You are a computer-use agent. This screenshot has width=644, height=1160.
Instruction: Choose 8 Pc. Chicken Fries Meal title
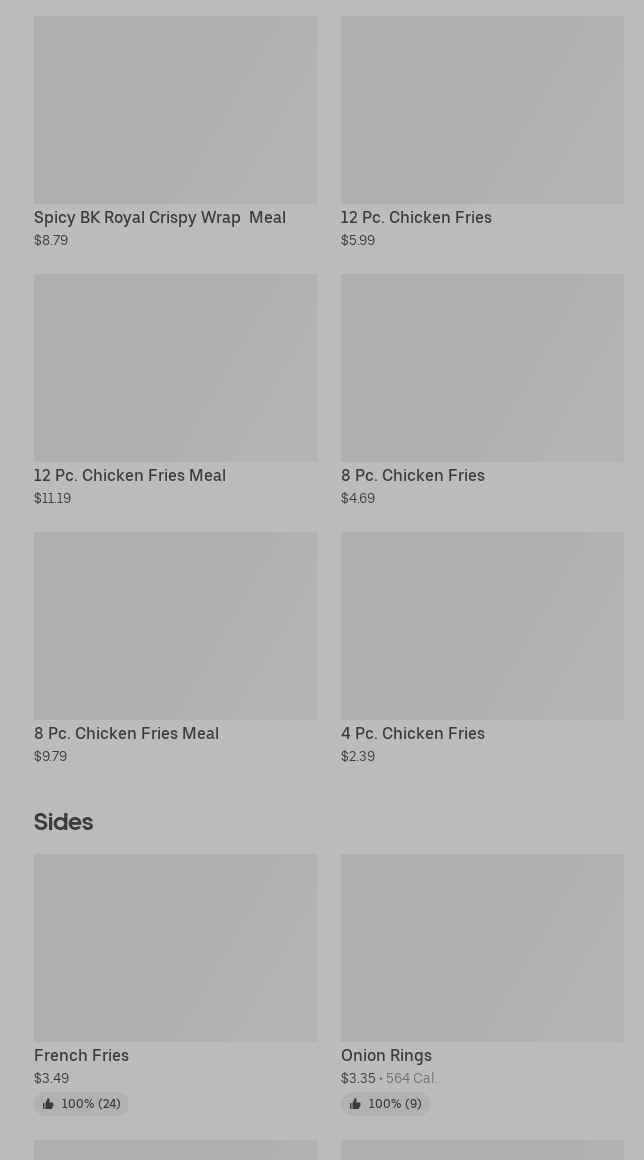point(126,733)
